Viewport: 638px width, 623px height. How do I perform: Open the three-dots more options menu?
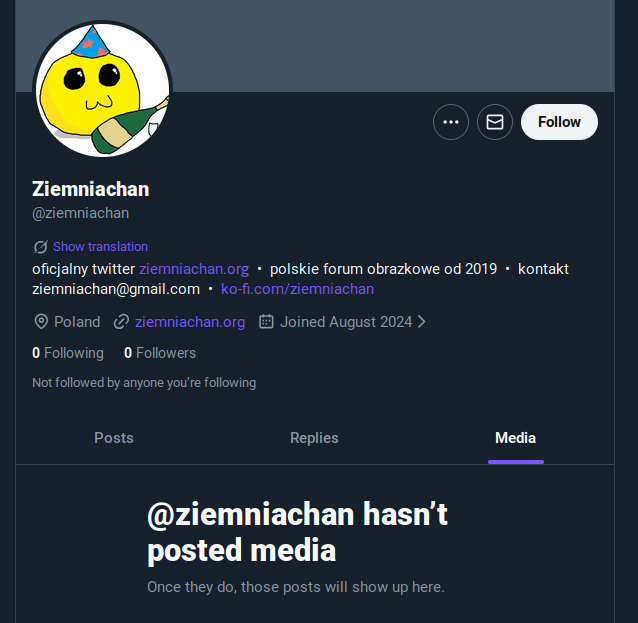451,122
